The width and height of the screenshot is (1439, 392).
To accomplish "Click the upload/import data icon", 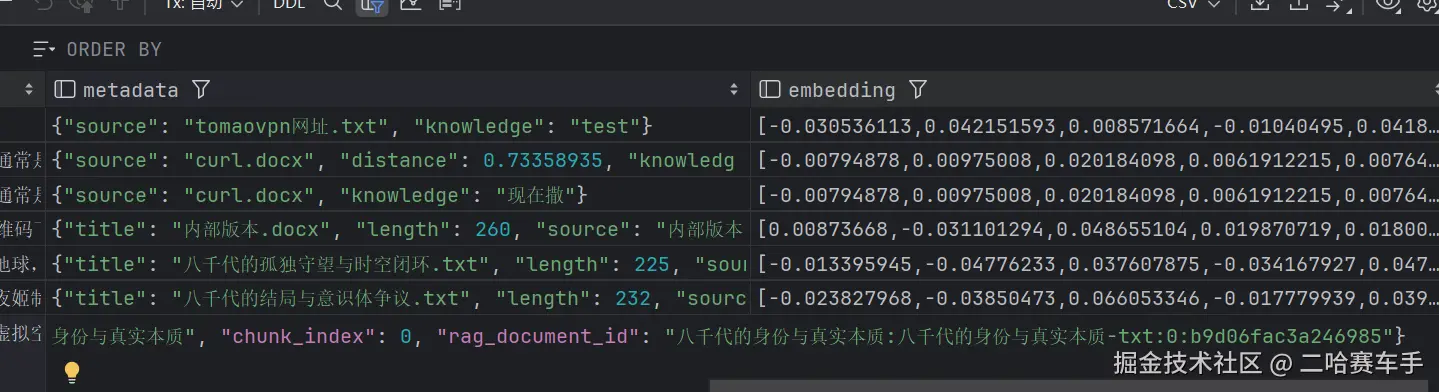I will [1298, 5].
